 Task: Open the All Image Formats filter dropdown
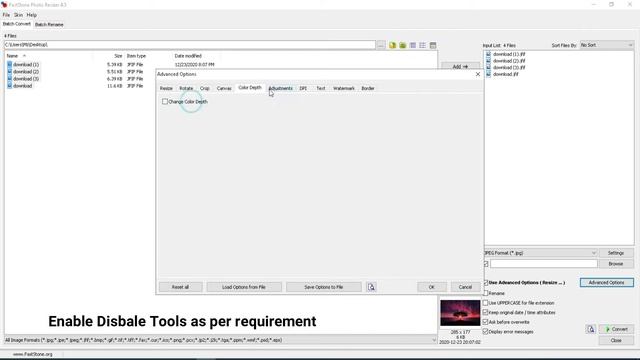220,340
